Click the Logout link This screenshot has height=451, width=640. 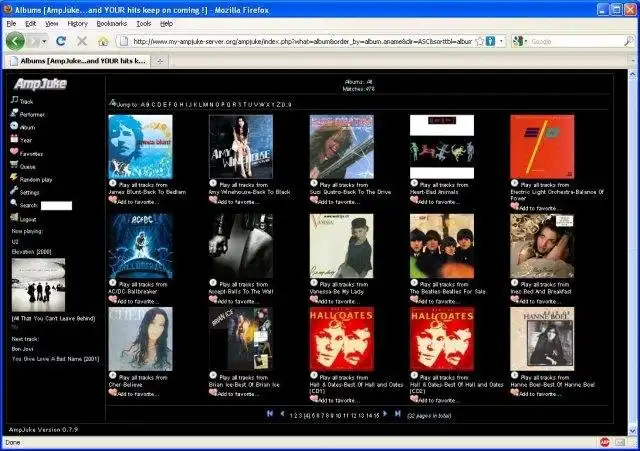(x=28, y=220)
